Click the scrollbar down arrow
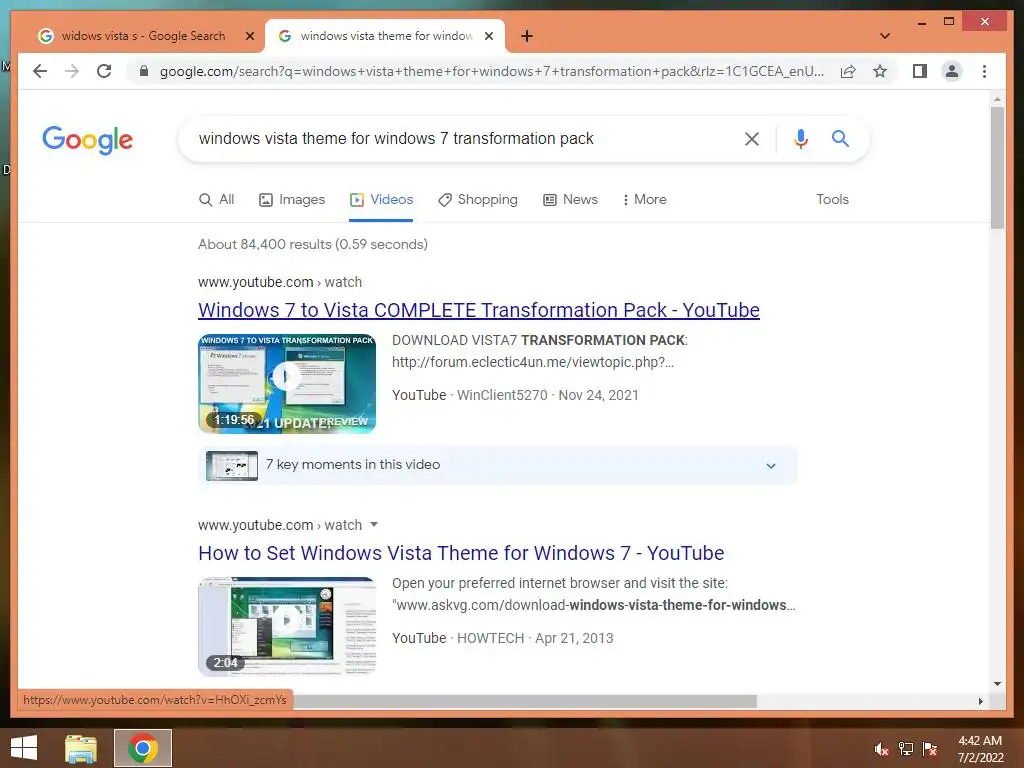 tap(997, 684)
